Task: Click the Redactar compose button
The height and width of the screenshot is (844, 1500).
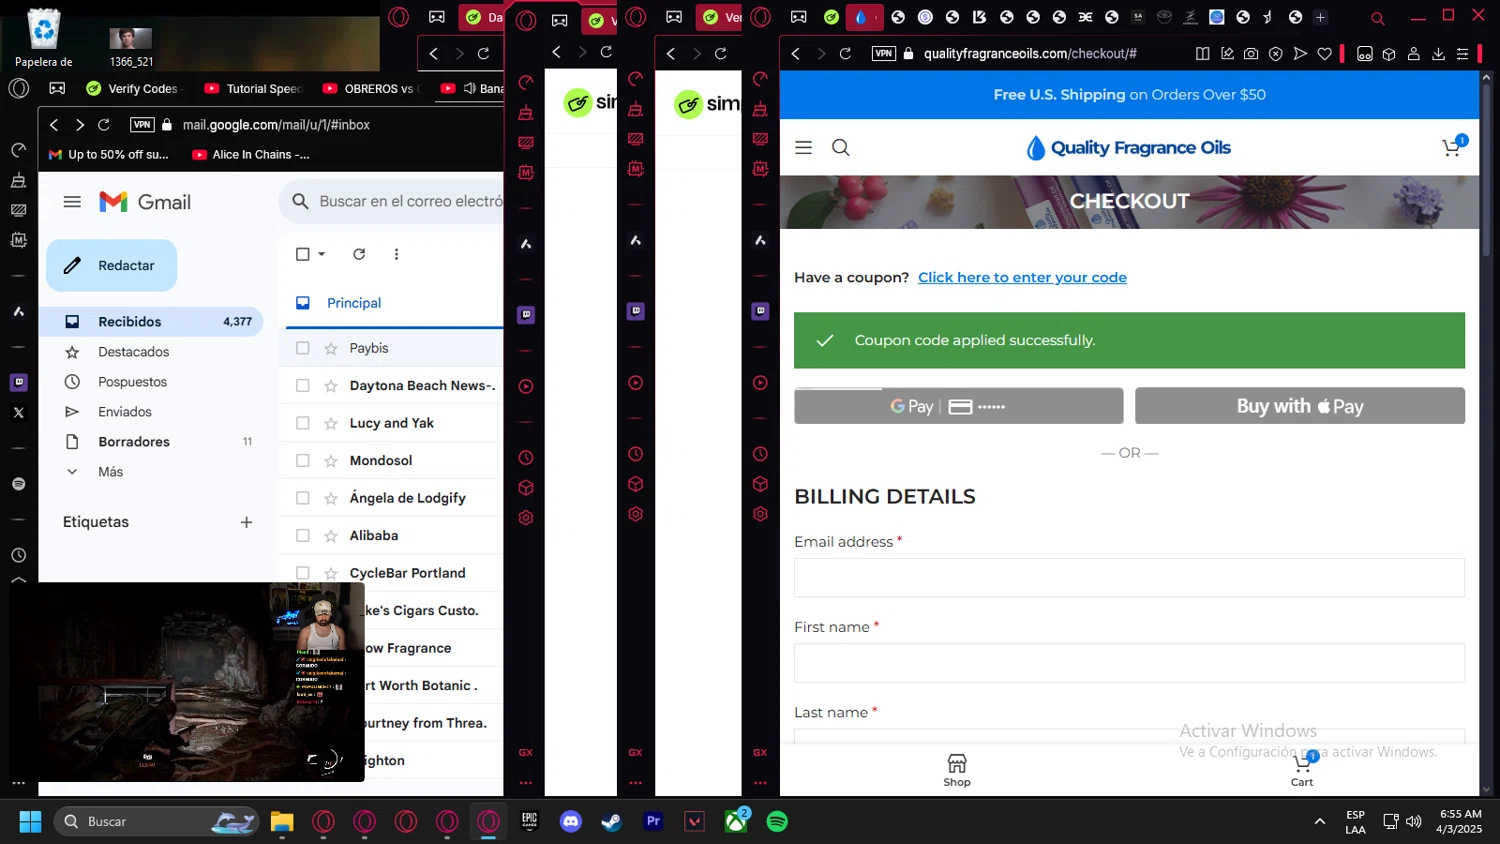Action: pos(111,266)
